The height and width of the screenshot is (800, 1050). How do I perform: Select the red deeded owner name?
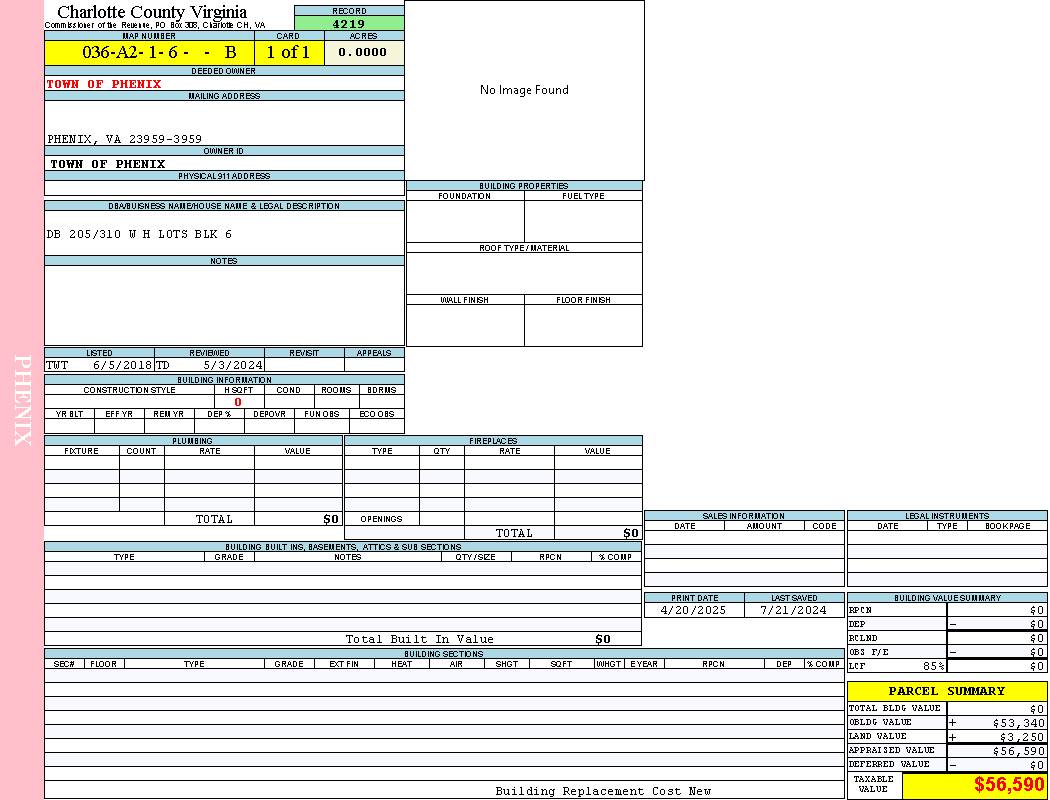coord(104,84)
